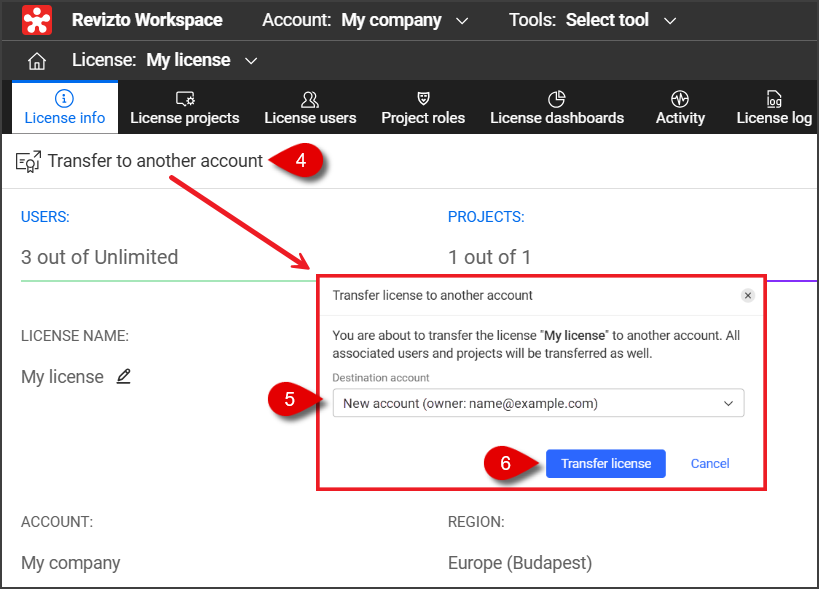This screenshot has width=819, height=589.
Task: Open the License log tab
Action: pos(774,108)
